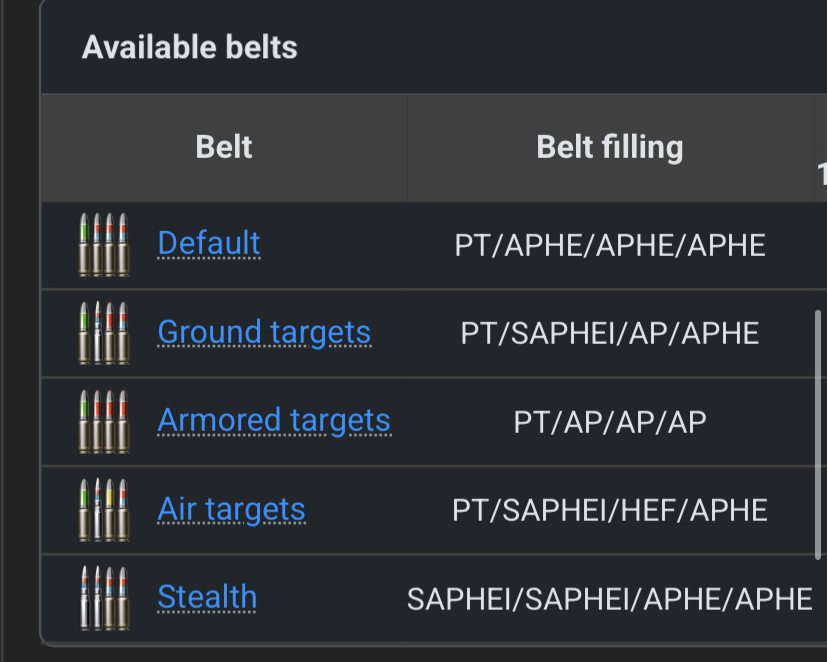The width and height of the screenshot is (828, 662).
Task: Select the Stealth belt bullets icon
Action: (x=104, y=598)
